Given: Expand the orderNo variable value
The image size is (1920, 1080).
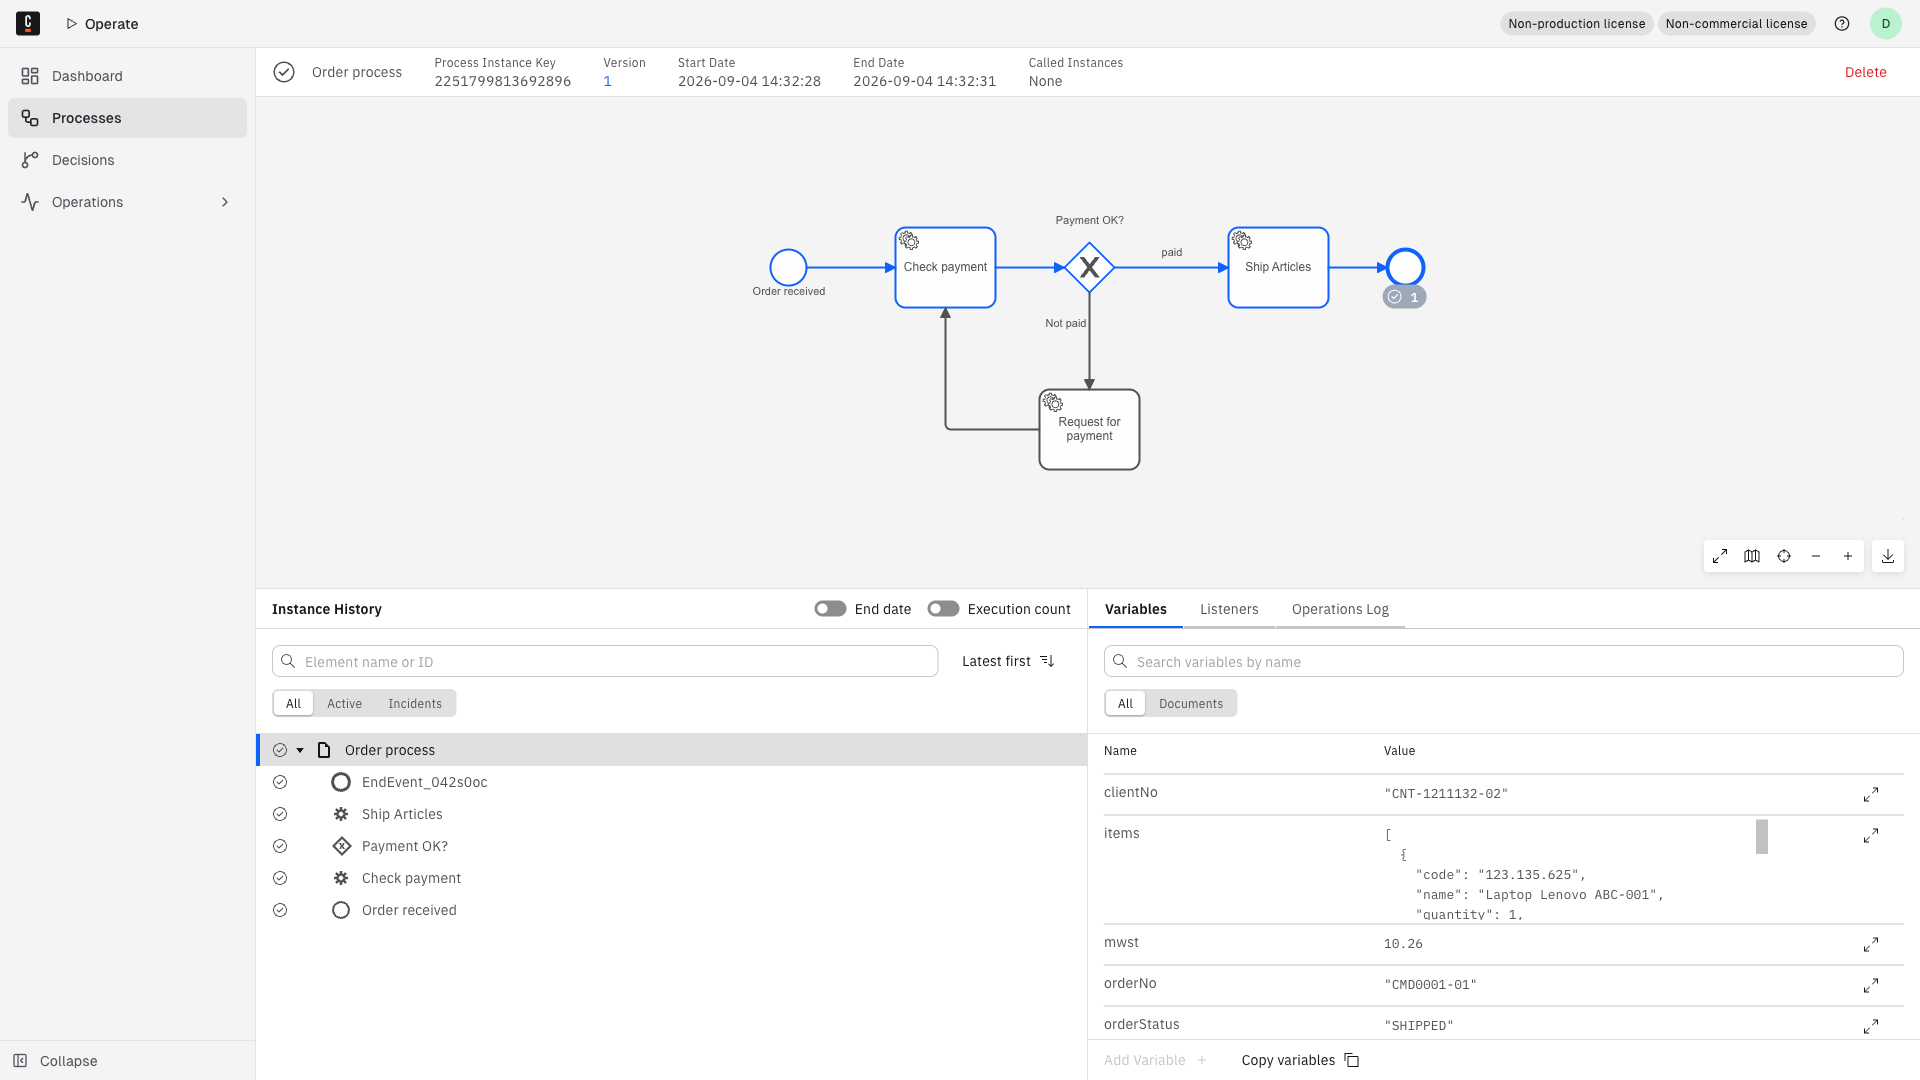Looking at the screenshot, I should [1871, 986].
